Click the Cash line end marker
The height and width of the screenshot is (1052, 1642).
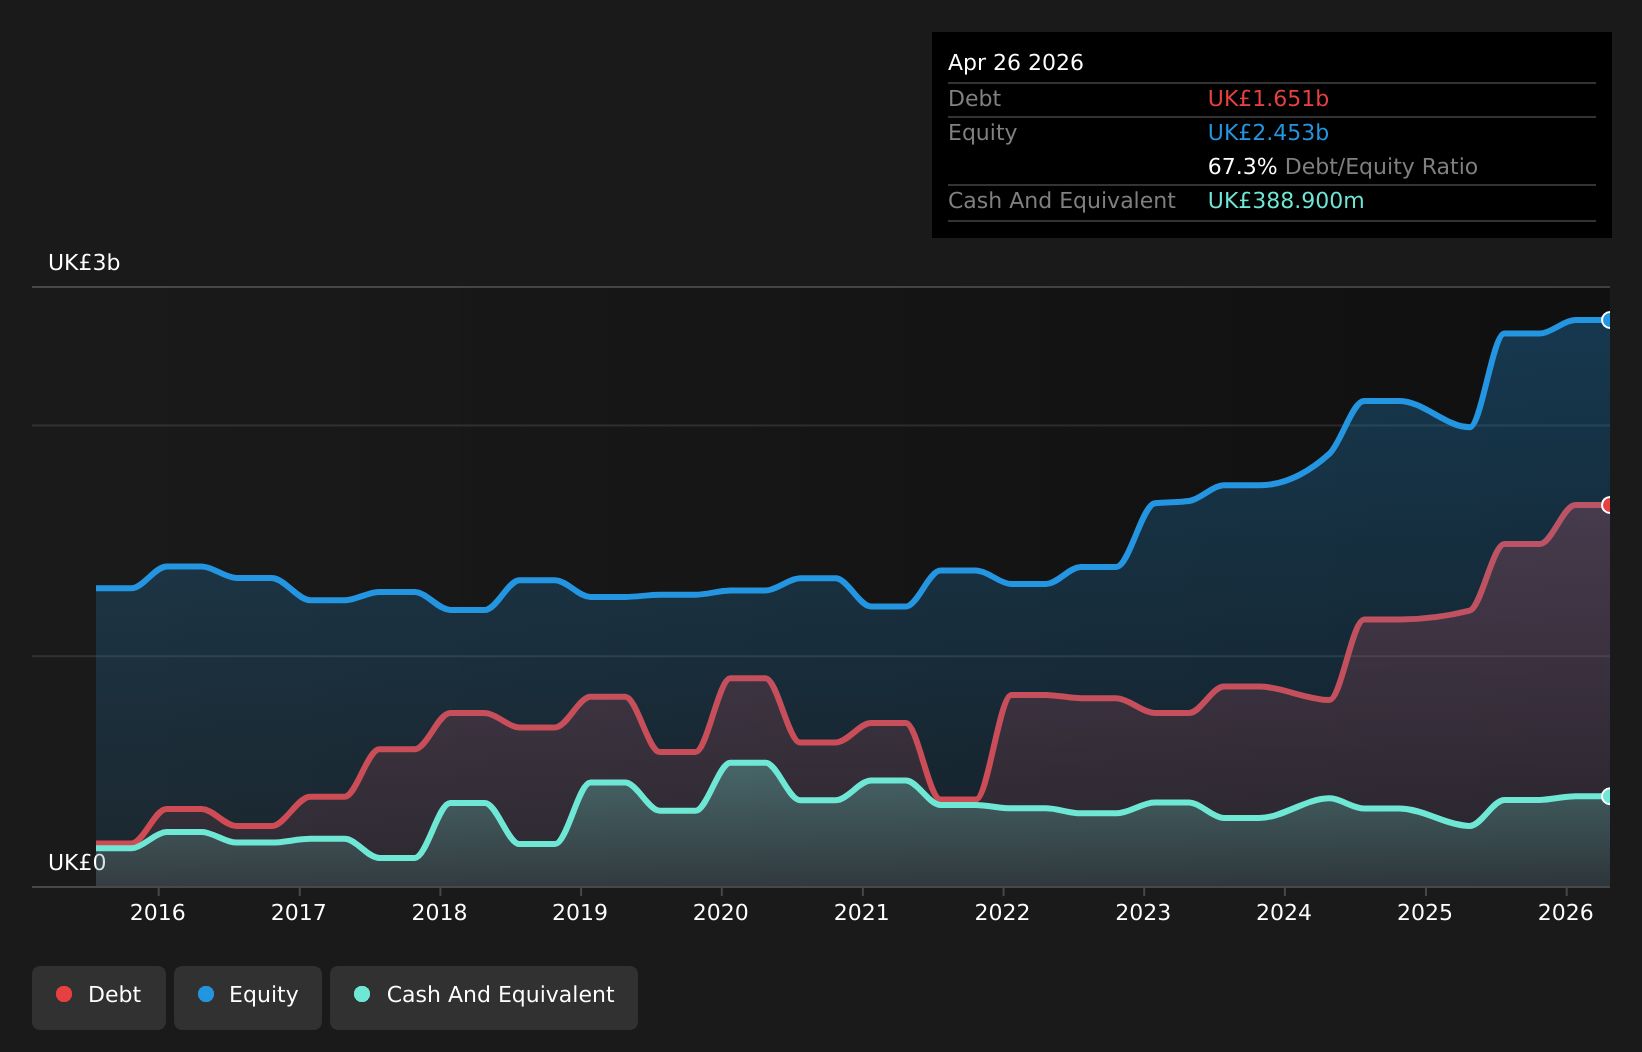[x=1608, y=796]
